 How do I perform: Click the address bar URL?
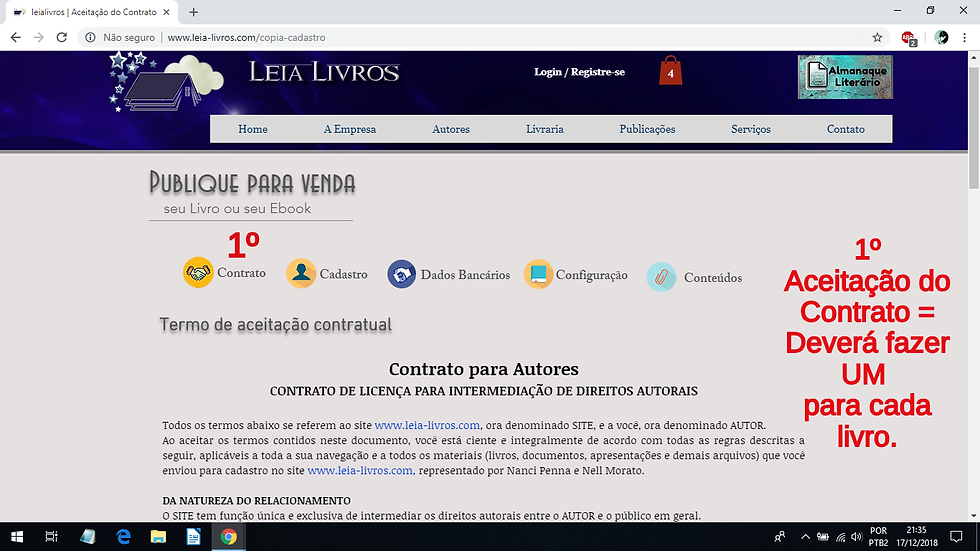246,37
